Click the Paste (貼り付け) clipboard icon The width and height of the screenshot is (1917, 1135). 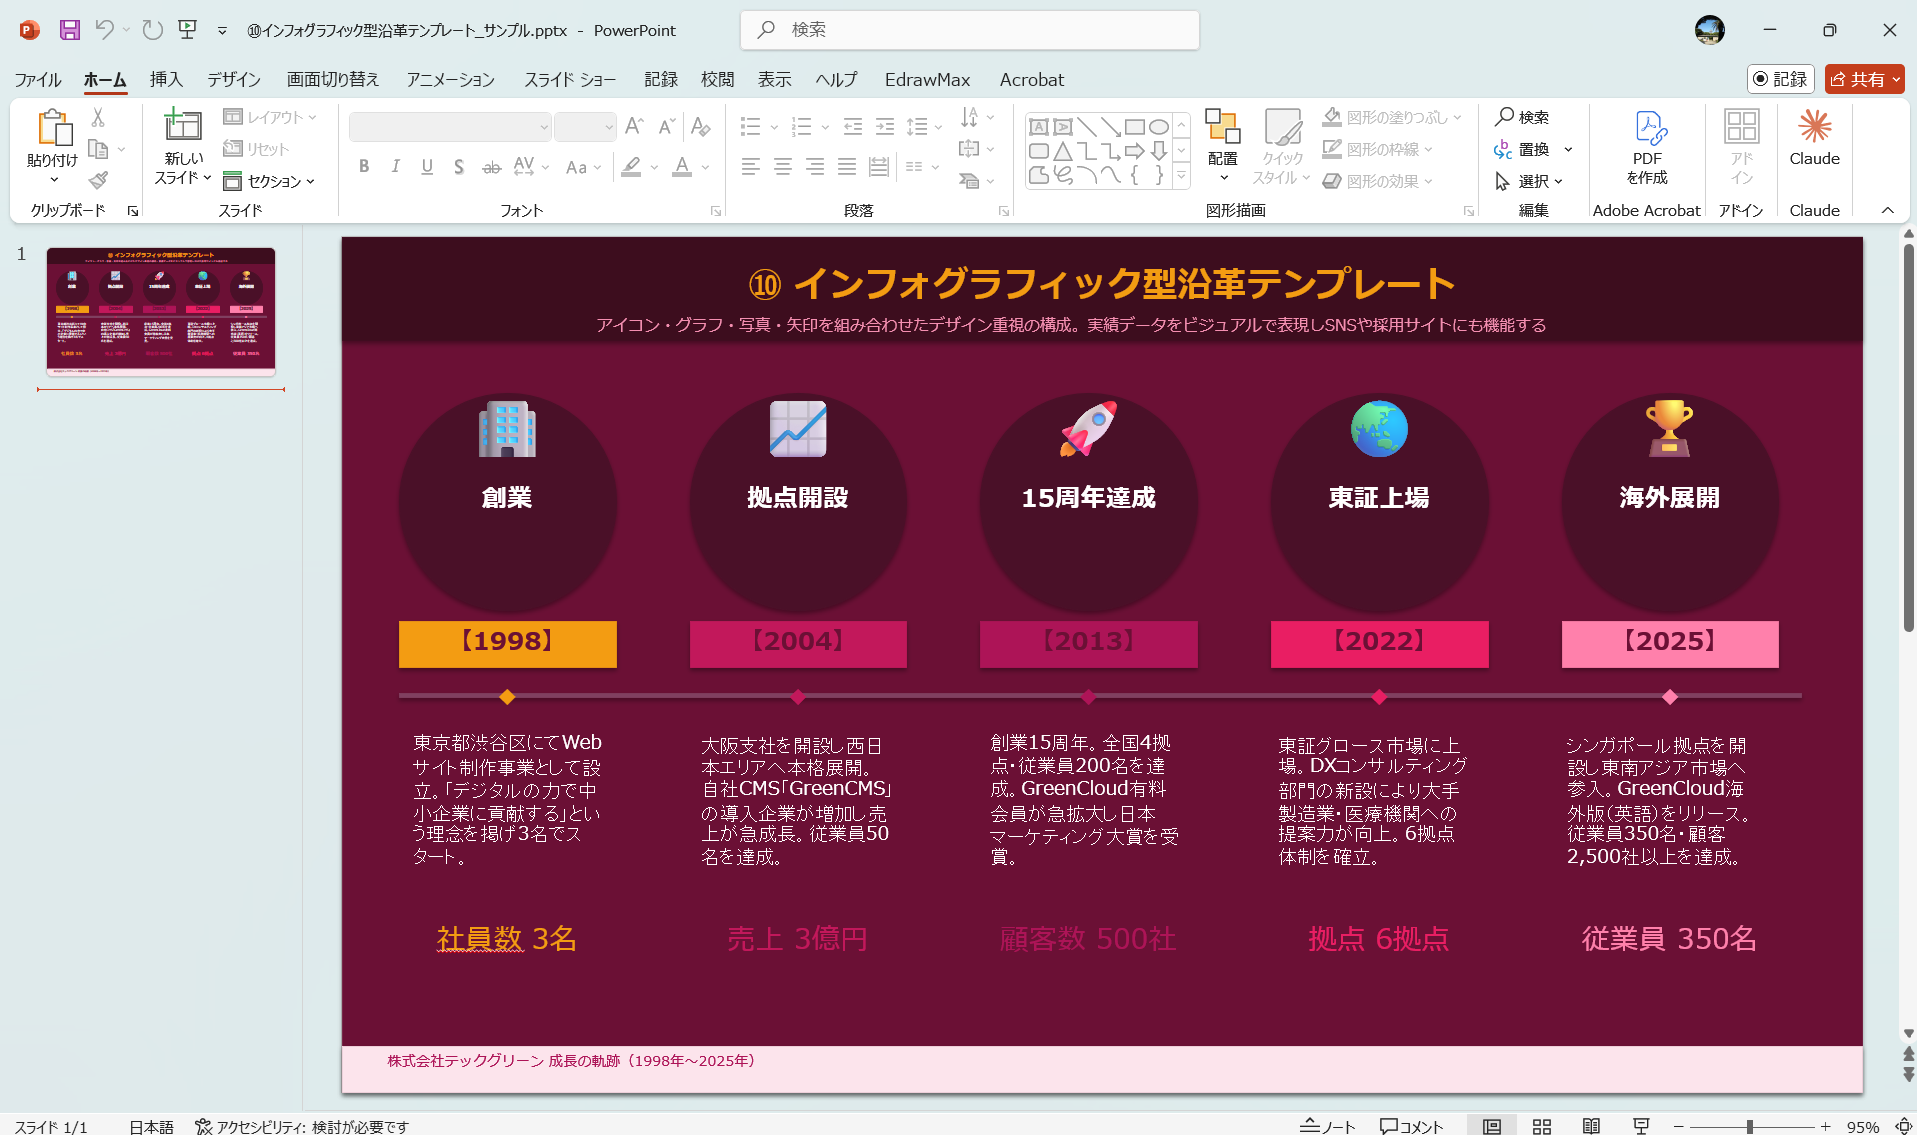[x=53, y=128]
